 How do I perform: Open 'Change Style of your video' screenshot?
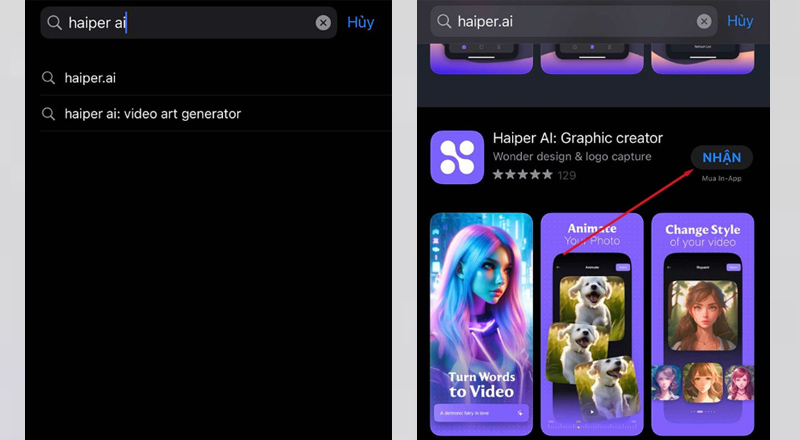(x=703, y=324)
